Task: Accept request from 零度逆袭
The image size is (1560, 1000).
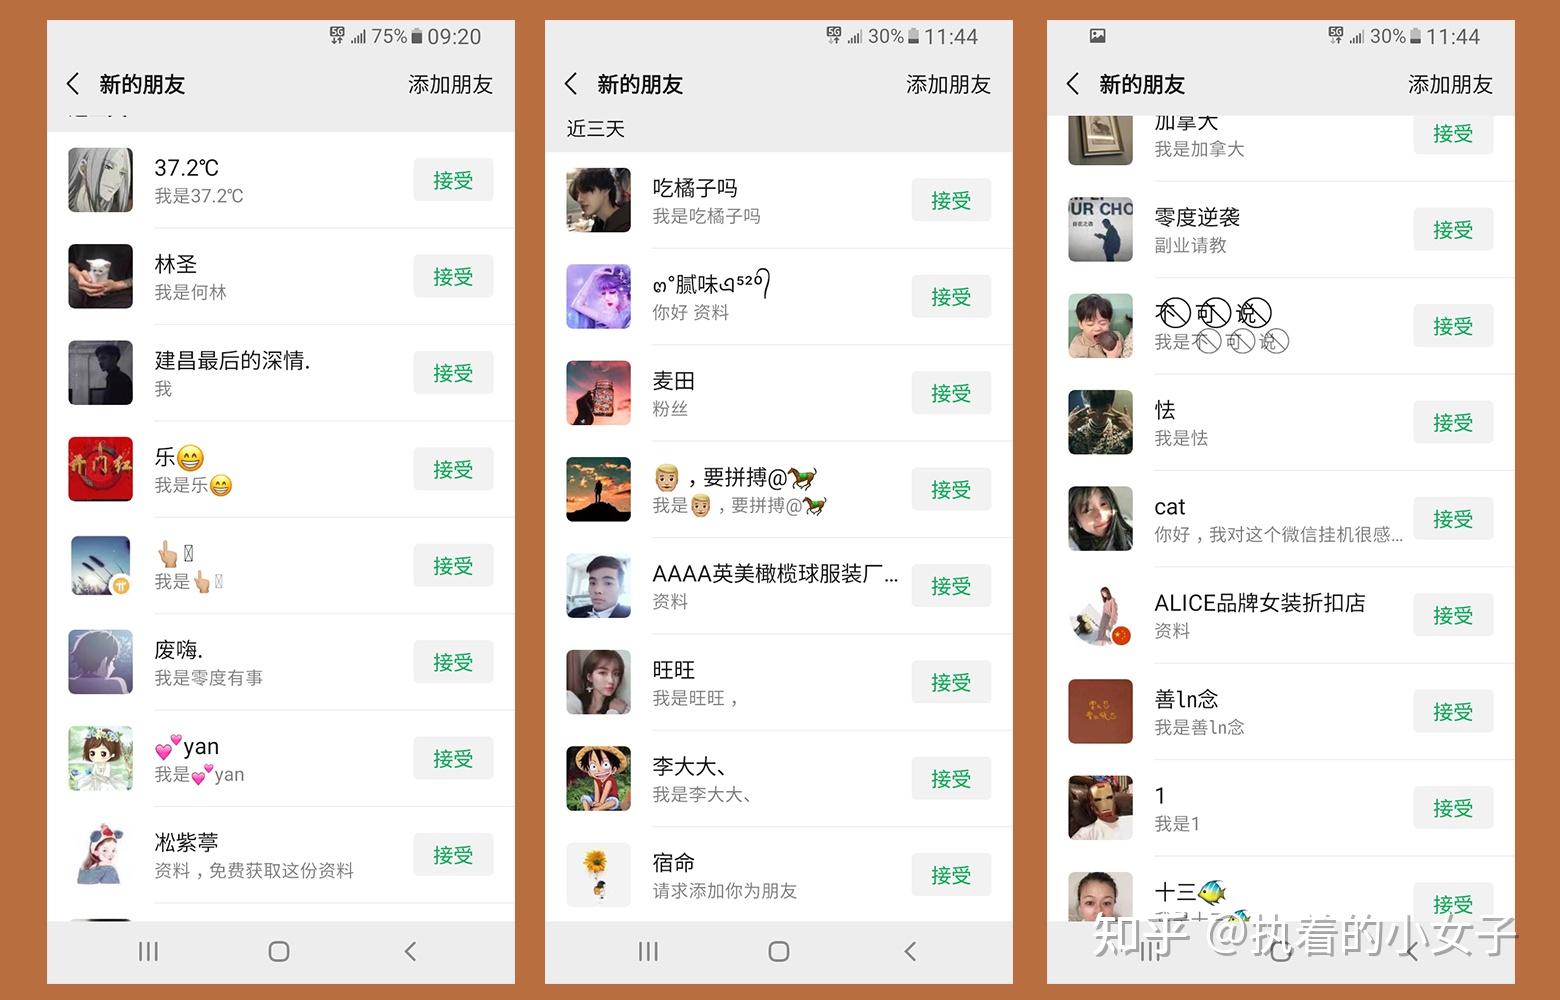Action: click(x=1453, y=229)
